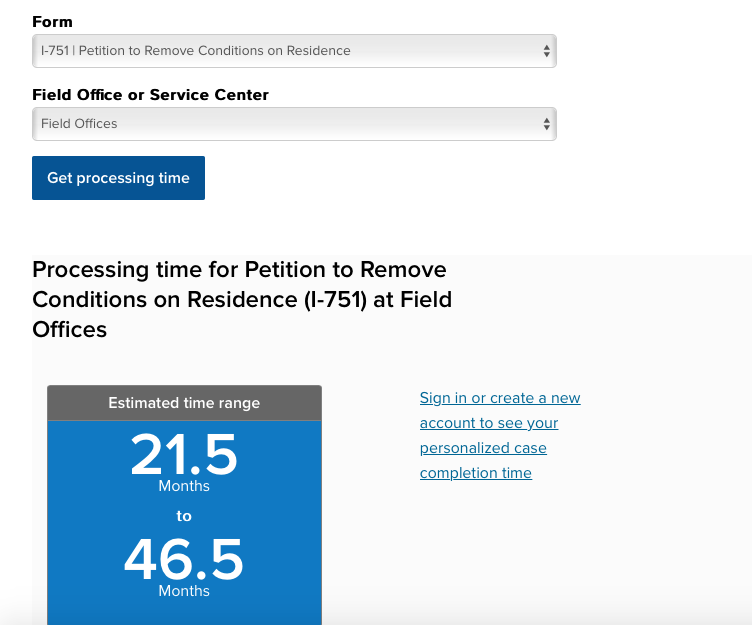
Task: Click the Estimated time range header
Action: pos(184,403)
